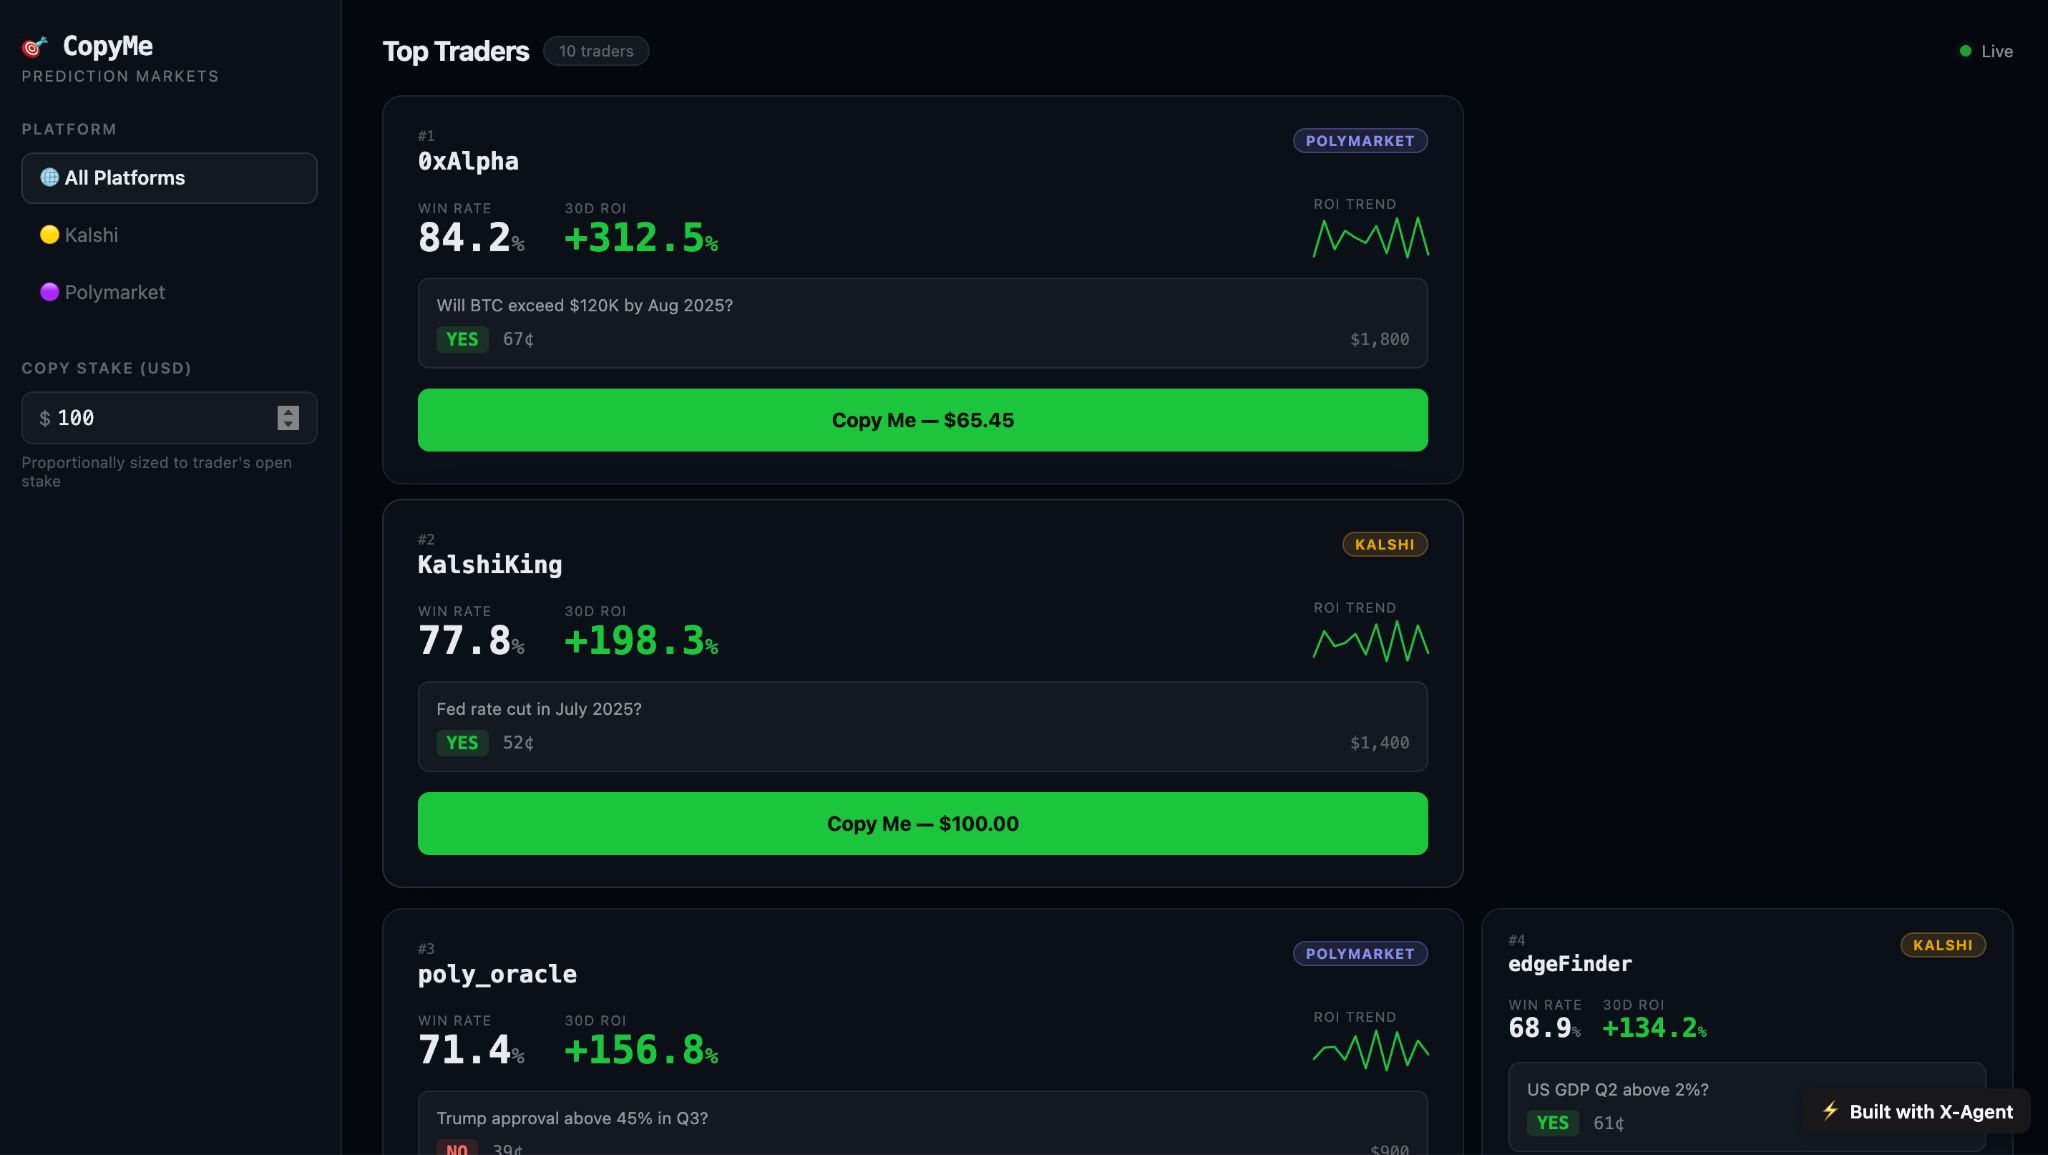Filter traders by Polymarket platform
2048x1155 pixels.
click(169, 292)
